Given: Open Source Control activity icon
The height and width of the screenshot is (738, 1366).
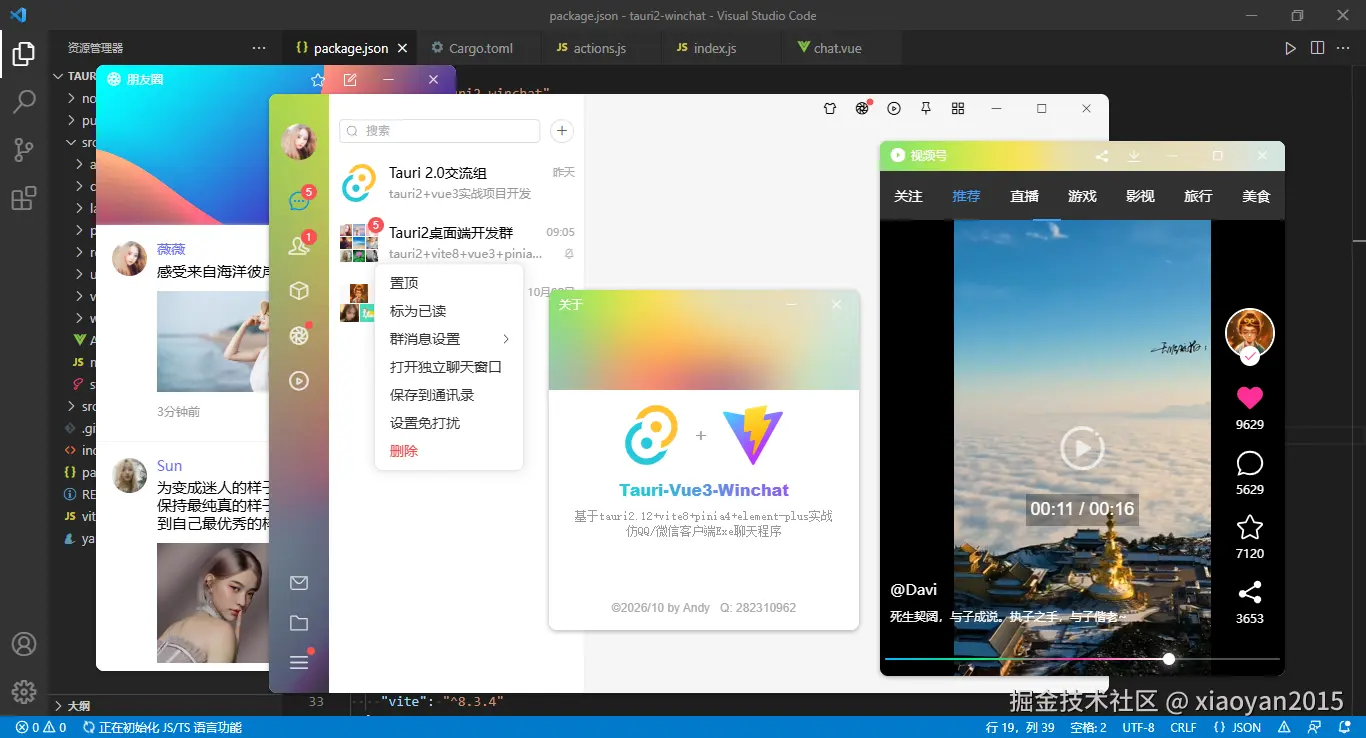Looking at the screenshot, I should pos(24,150).
